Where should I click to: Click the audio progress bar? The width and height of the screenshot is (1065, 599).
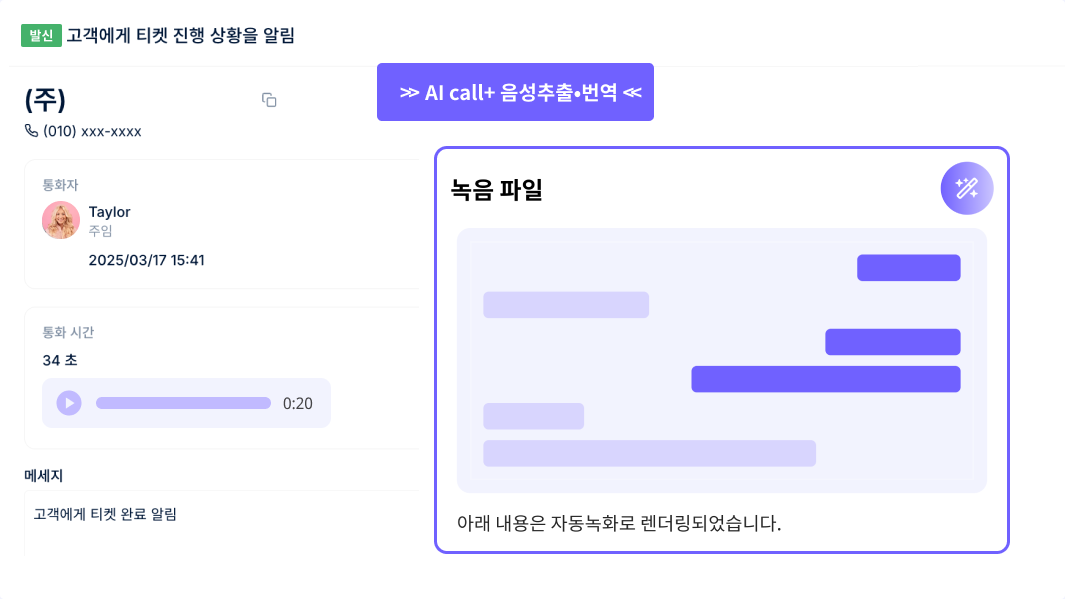[183, 403]
